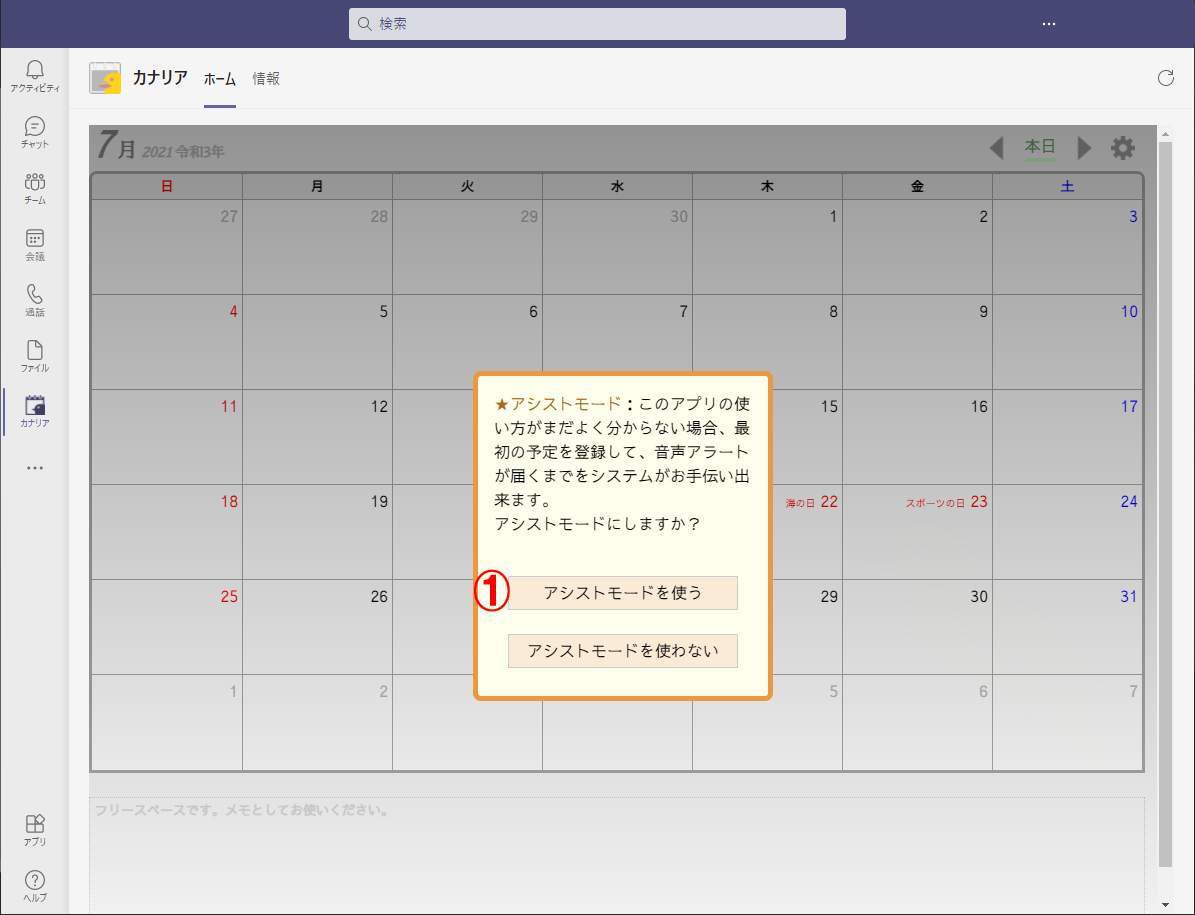1195x915 pixels.
Task: Select July 31 Saturday cell
Action: click(x=1068, y=627)
